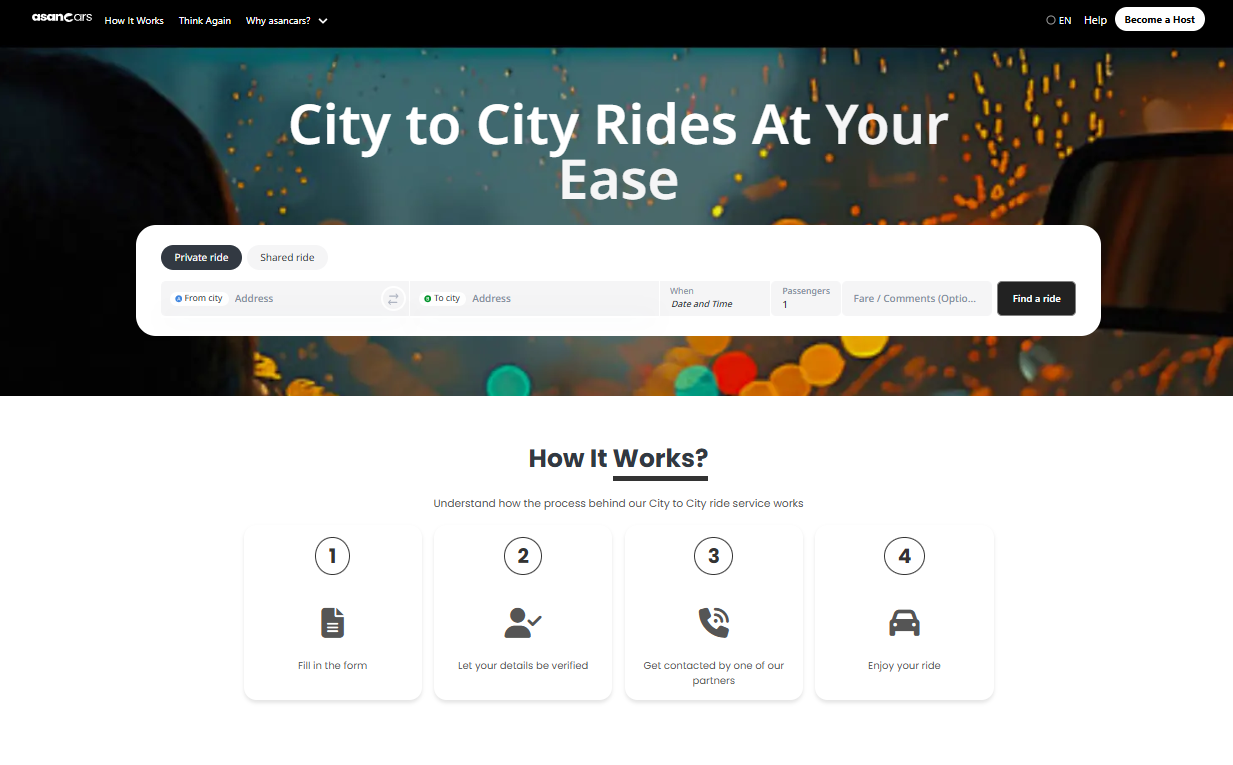Click the phone call icon in step 3
The height and width of the screenshot is (765, 1233).
(x=713, y=623)
